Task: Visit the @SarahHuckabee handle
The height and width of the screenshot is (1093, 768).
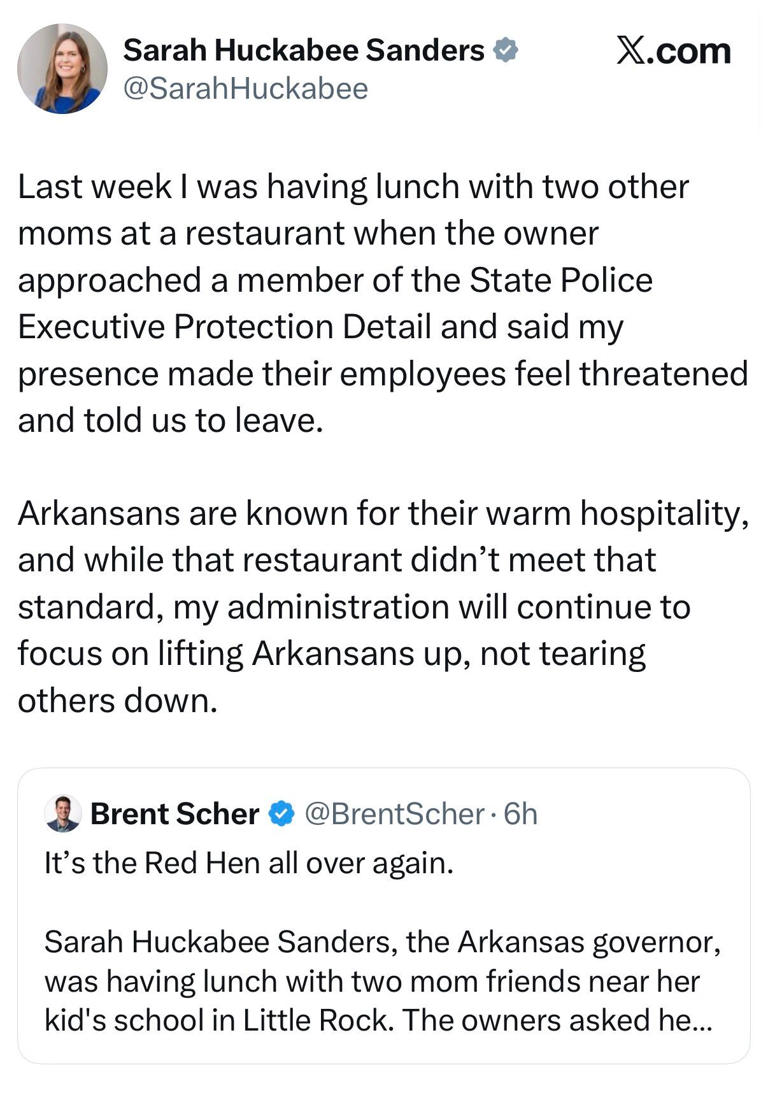Action: [x=245, y=89]
